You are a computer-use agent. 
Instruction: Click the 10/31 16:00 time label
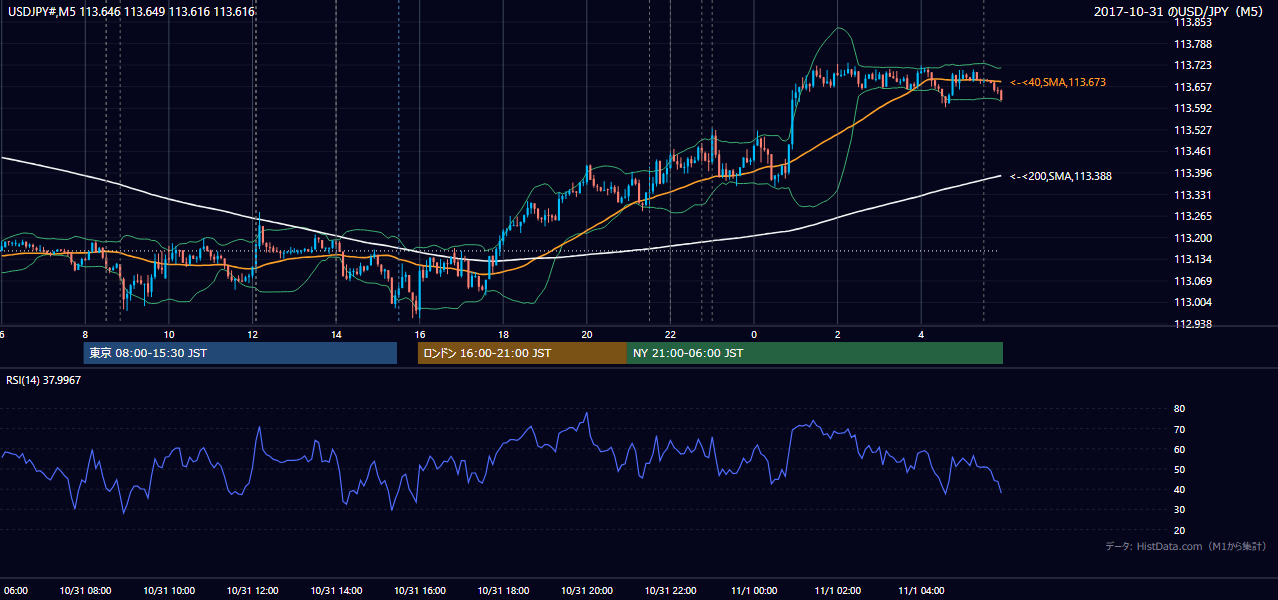coord(420,591)
